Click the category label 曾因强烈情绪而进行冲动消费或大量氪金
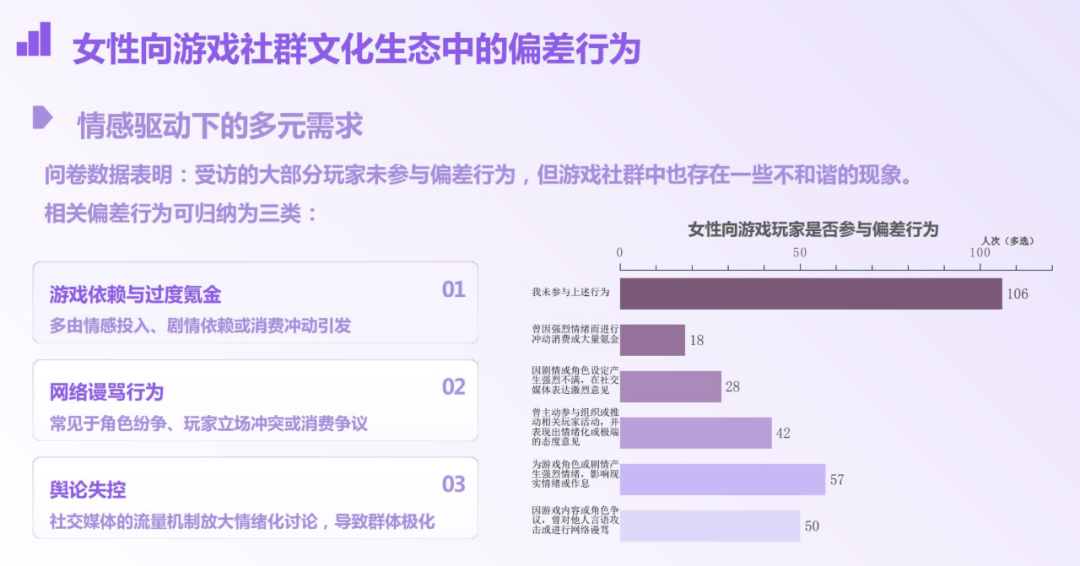 (574, 334)
